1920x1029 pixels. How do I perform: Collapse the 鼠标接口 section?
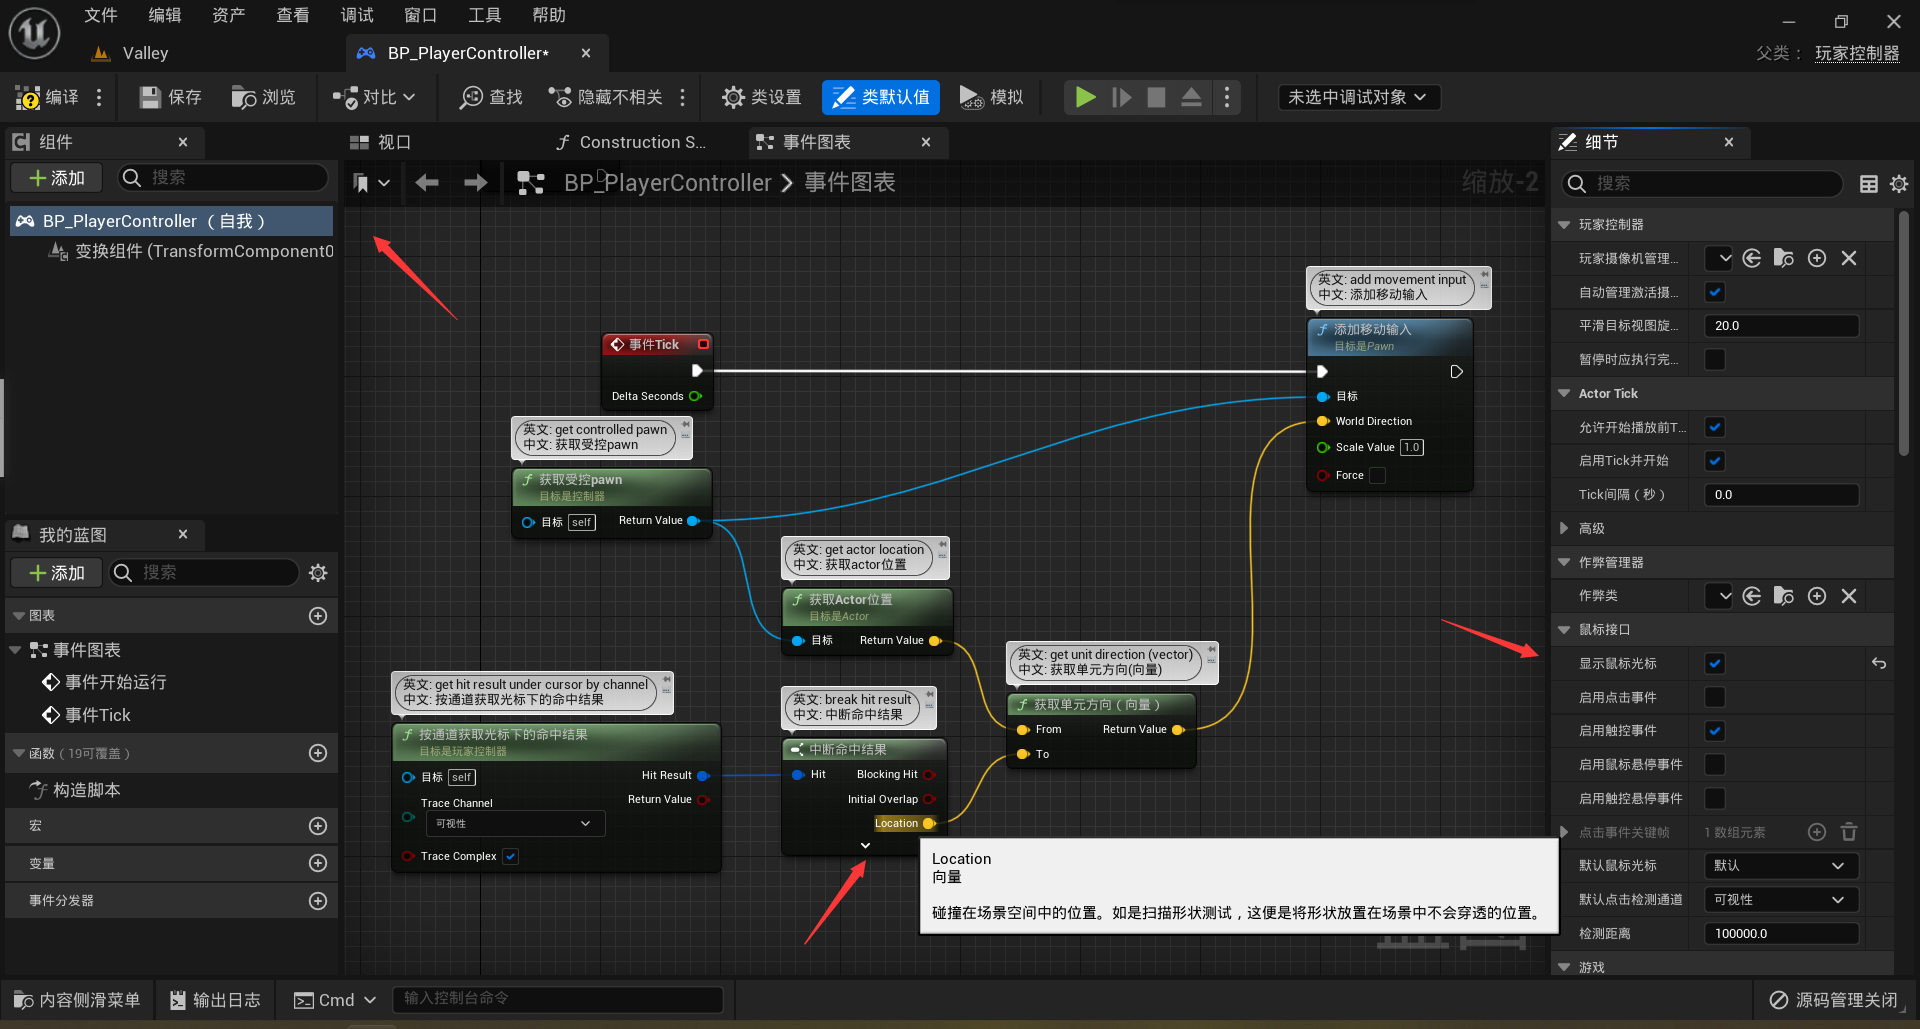point(1565,630)
